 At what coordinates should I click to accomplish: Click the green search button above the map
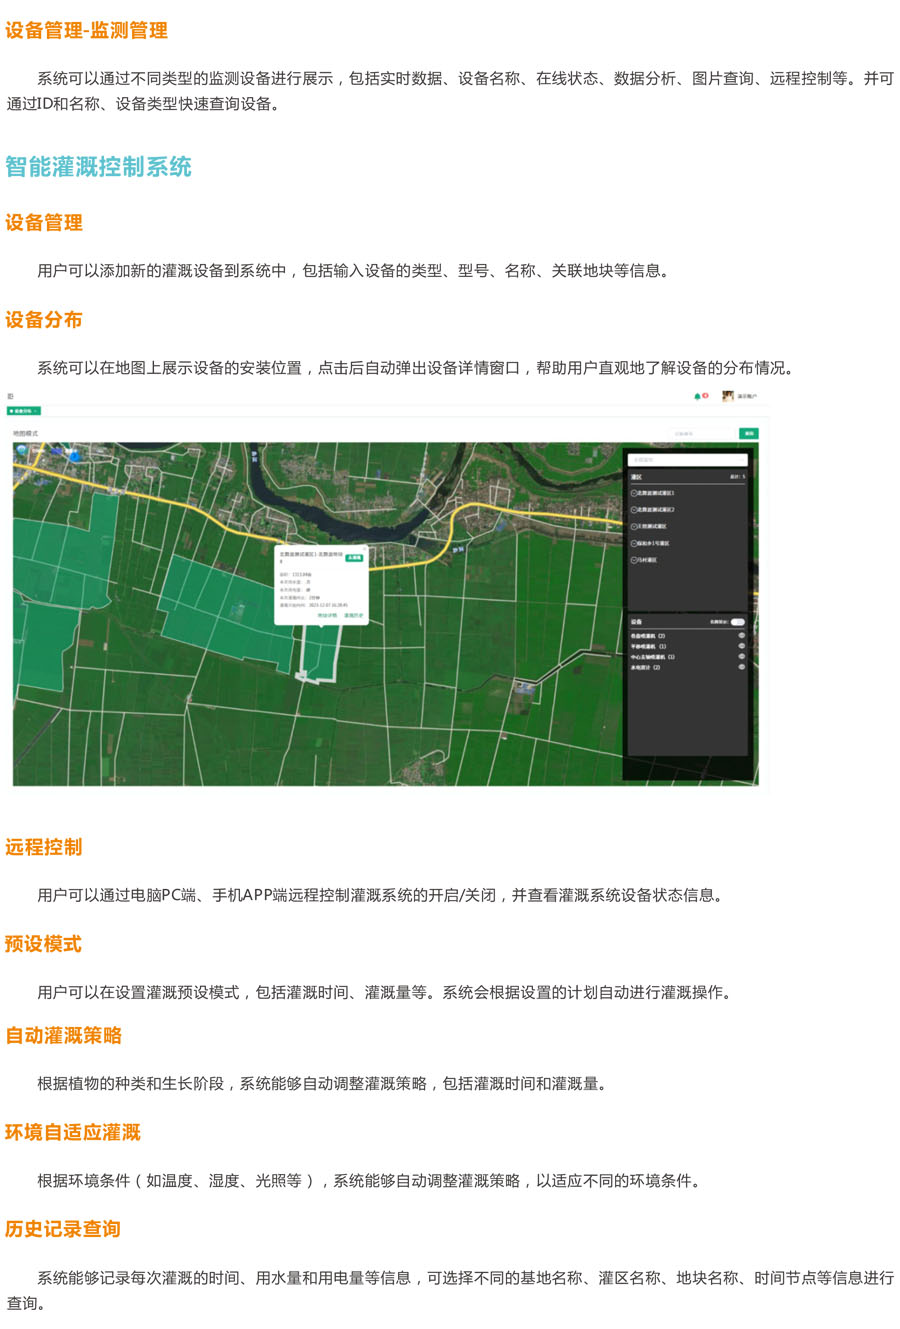coord(748,433)
